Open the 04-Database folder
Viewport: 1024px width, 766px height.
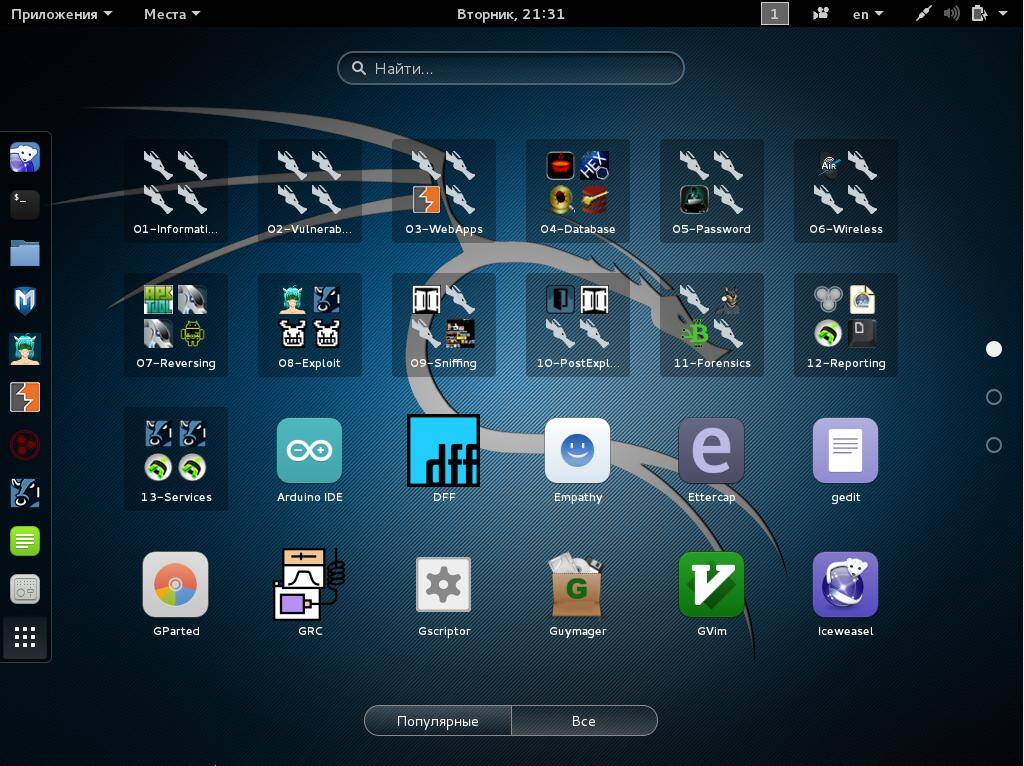coord(577,190)
